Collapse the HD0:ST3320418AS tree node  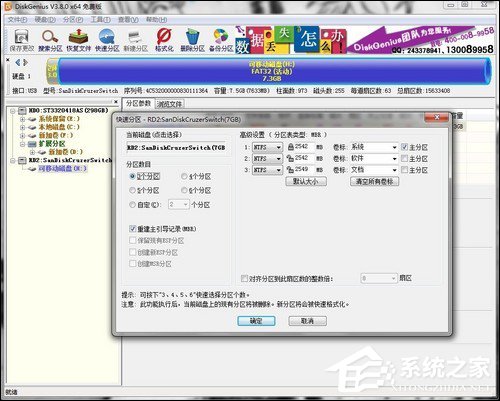click(x=13, y=110)
